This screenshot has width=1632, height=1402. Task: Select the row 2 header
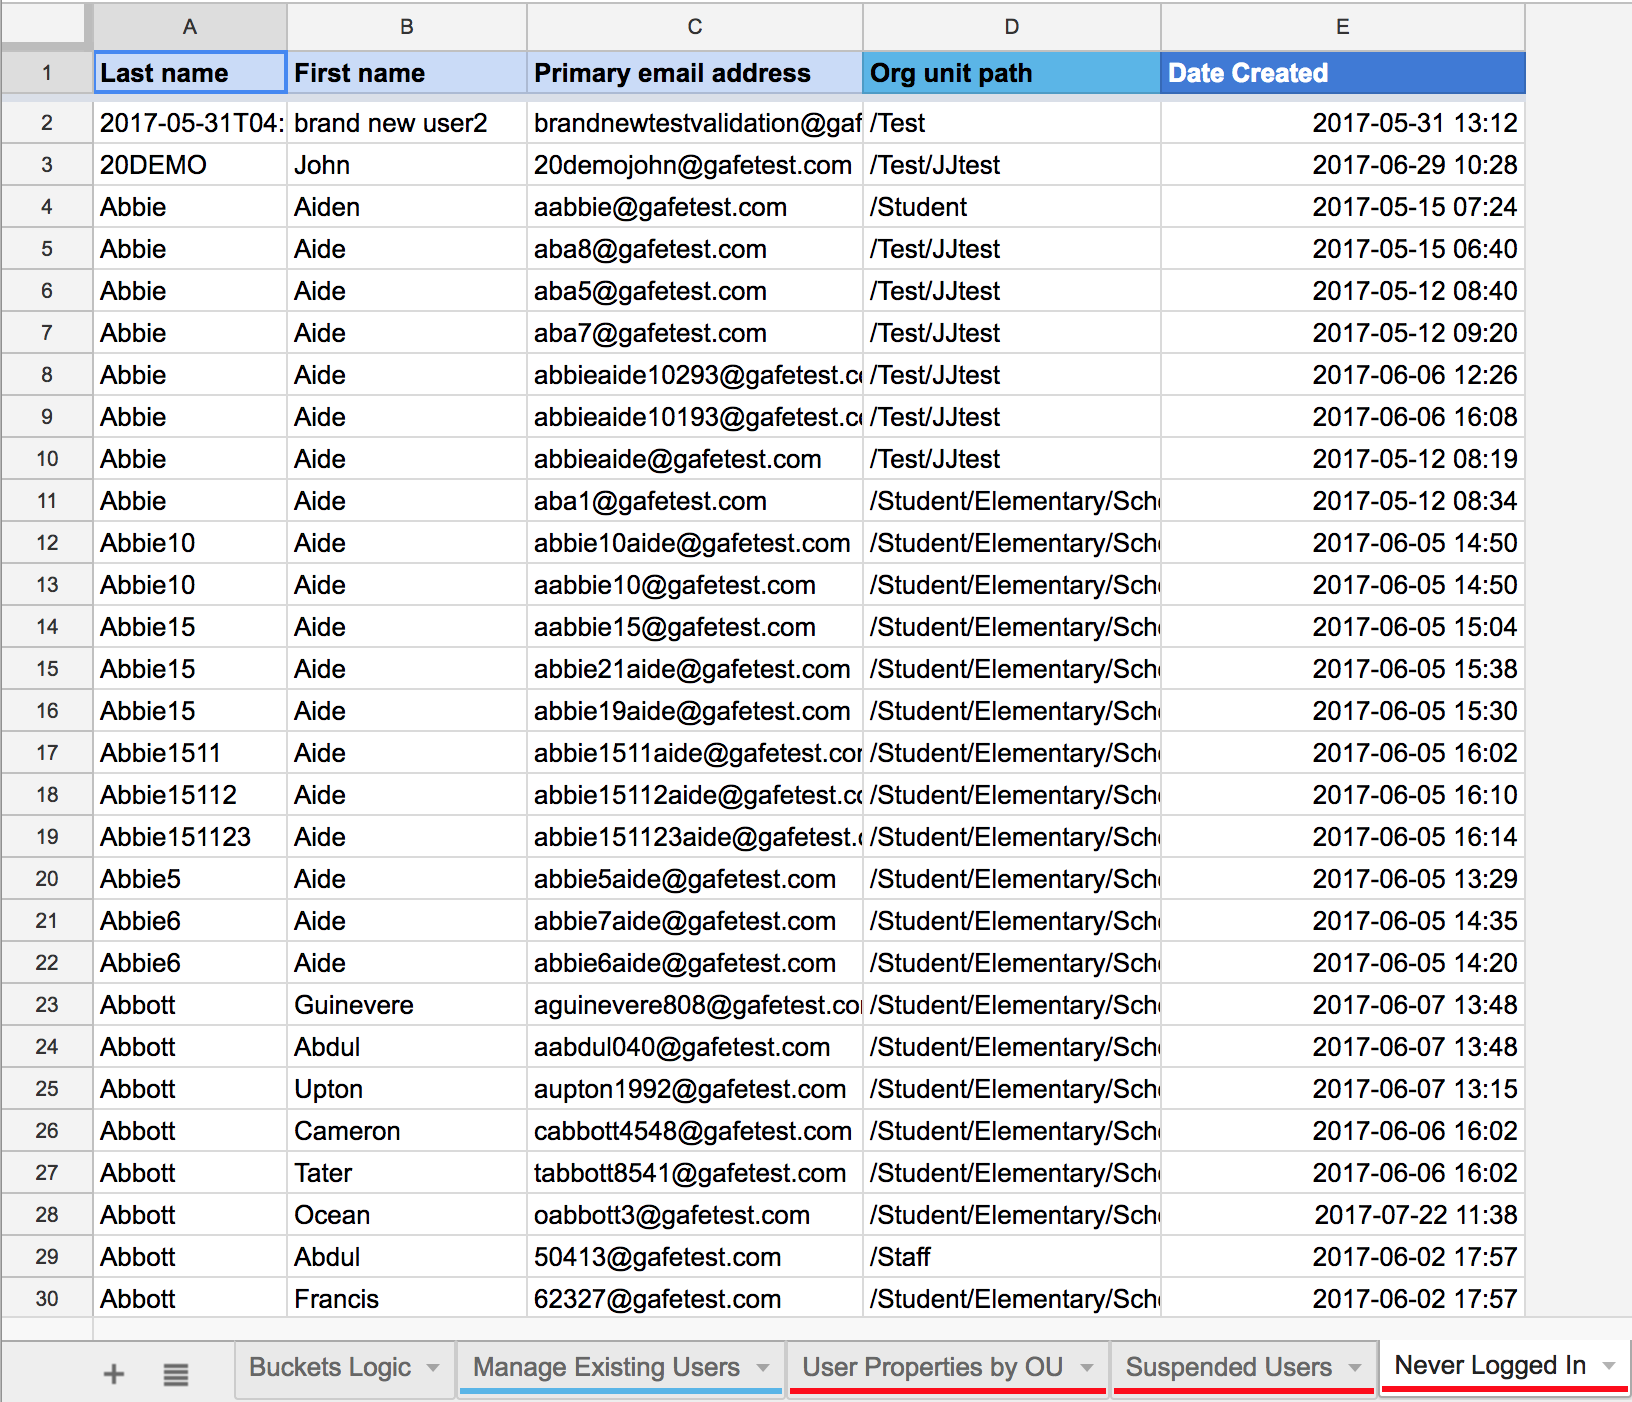click(47, 123)
